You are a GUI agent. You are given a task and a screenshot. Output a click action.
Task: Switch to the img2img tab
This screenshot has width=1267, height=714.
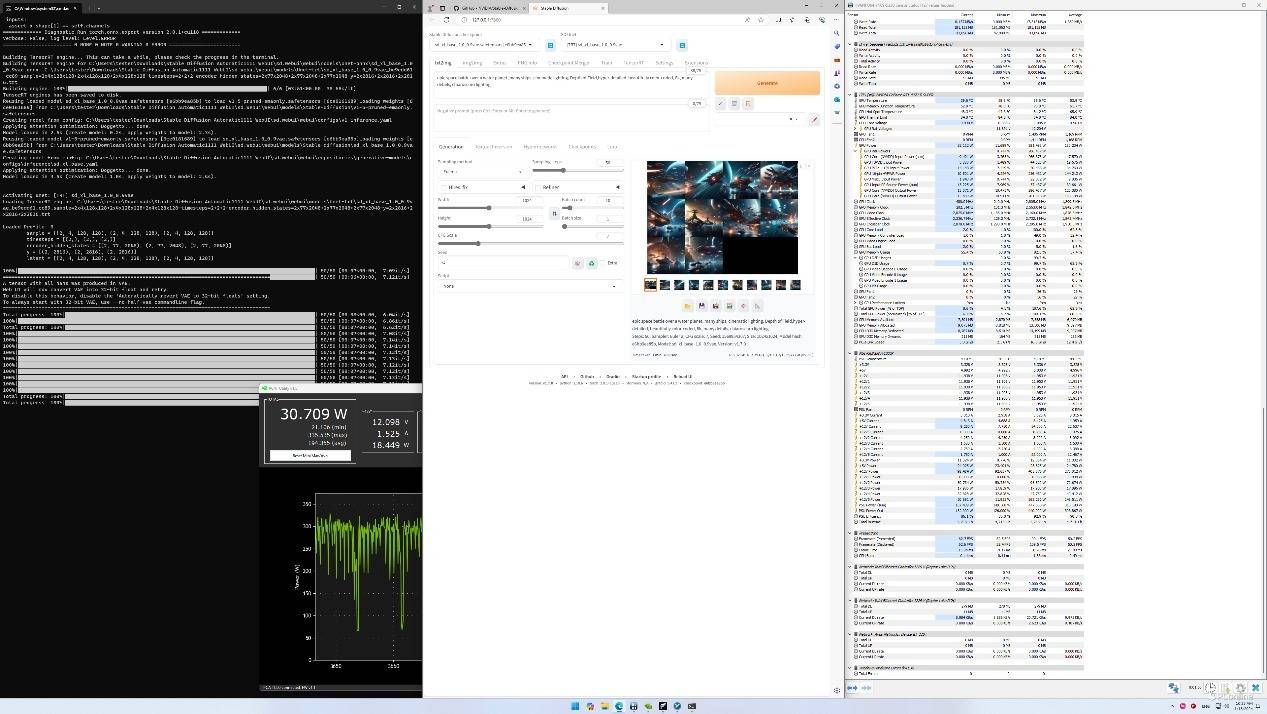tap(471, 63)
